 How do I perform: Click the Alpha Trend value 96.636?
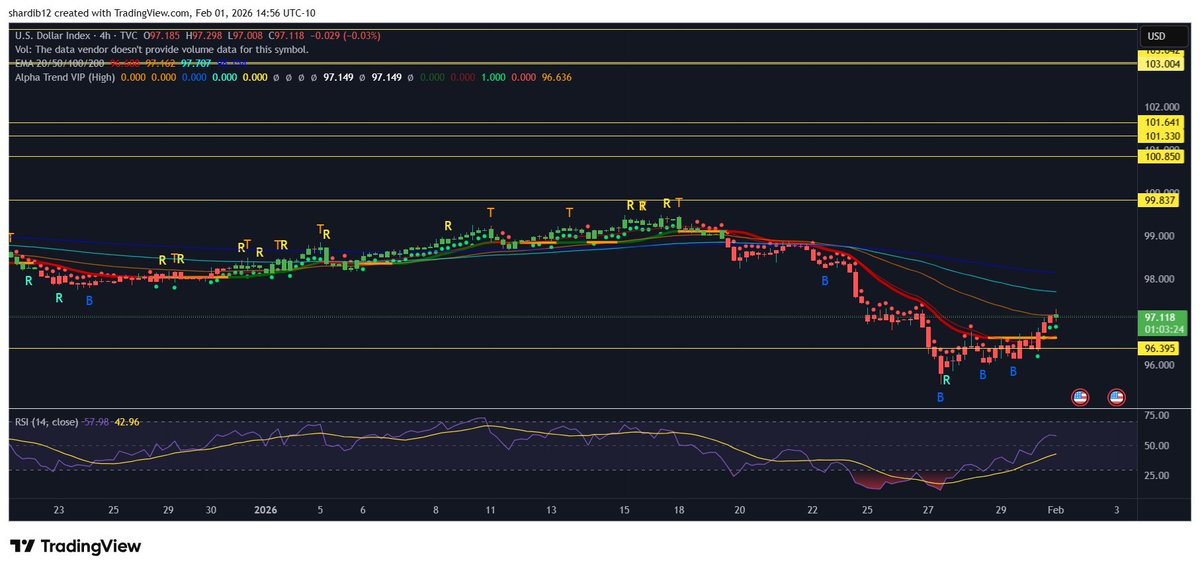pos(556,76)
